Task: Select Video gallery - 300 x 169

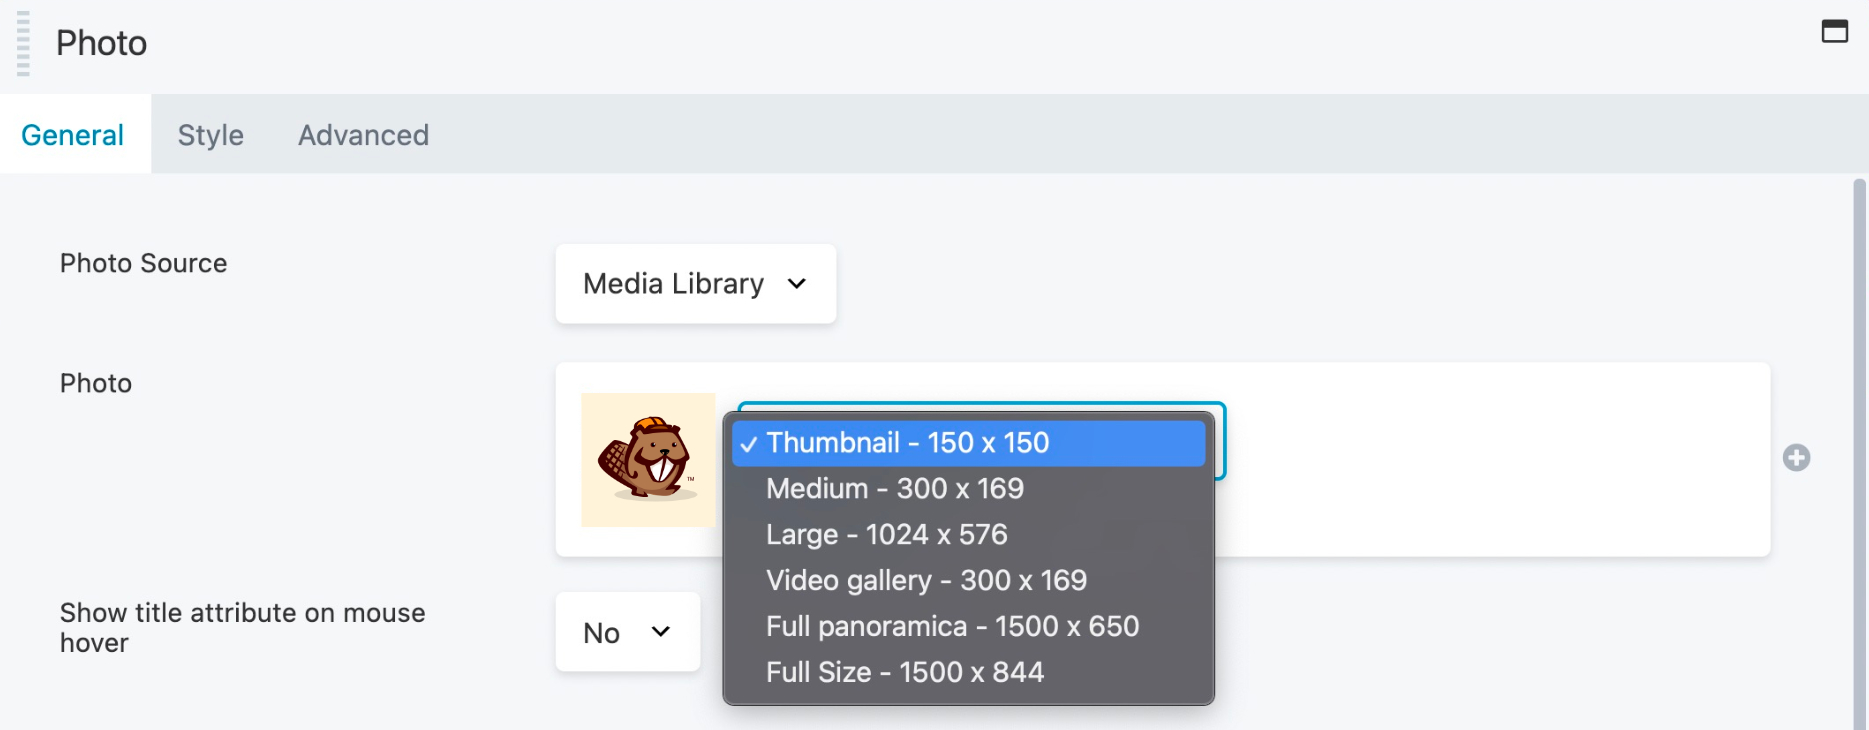Action: [x=926, y=581]
